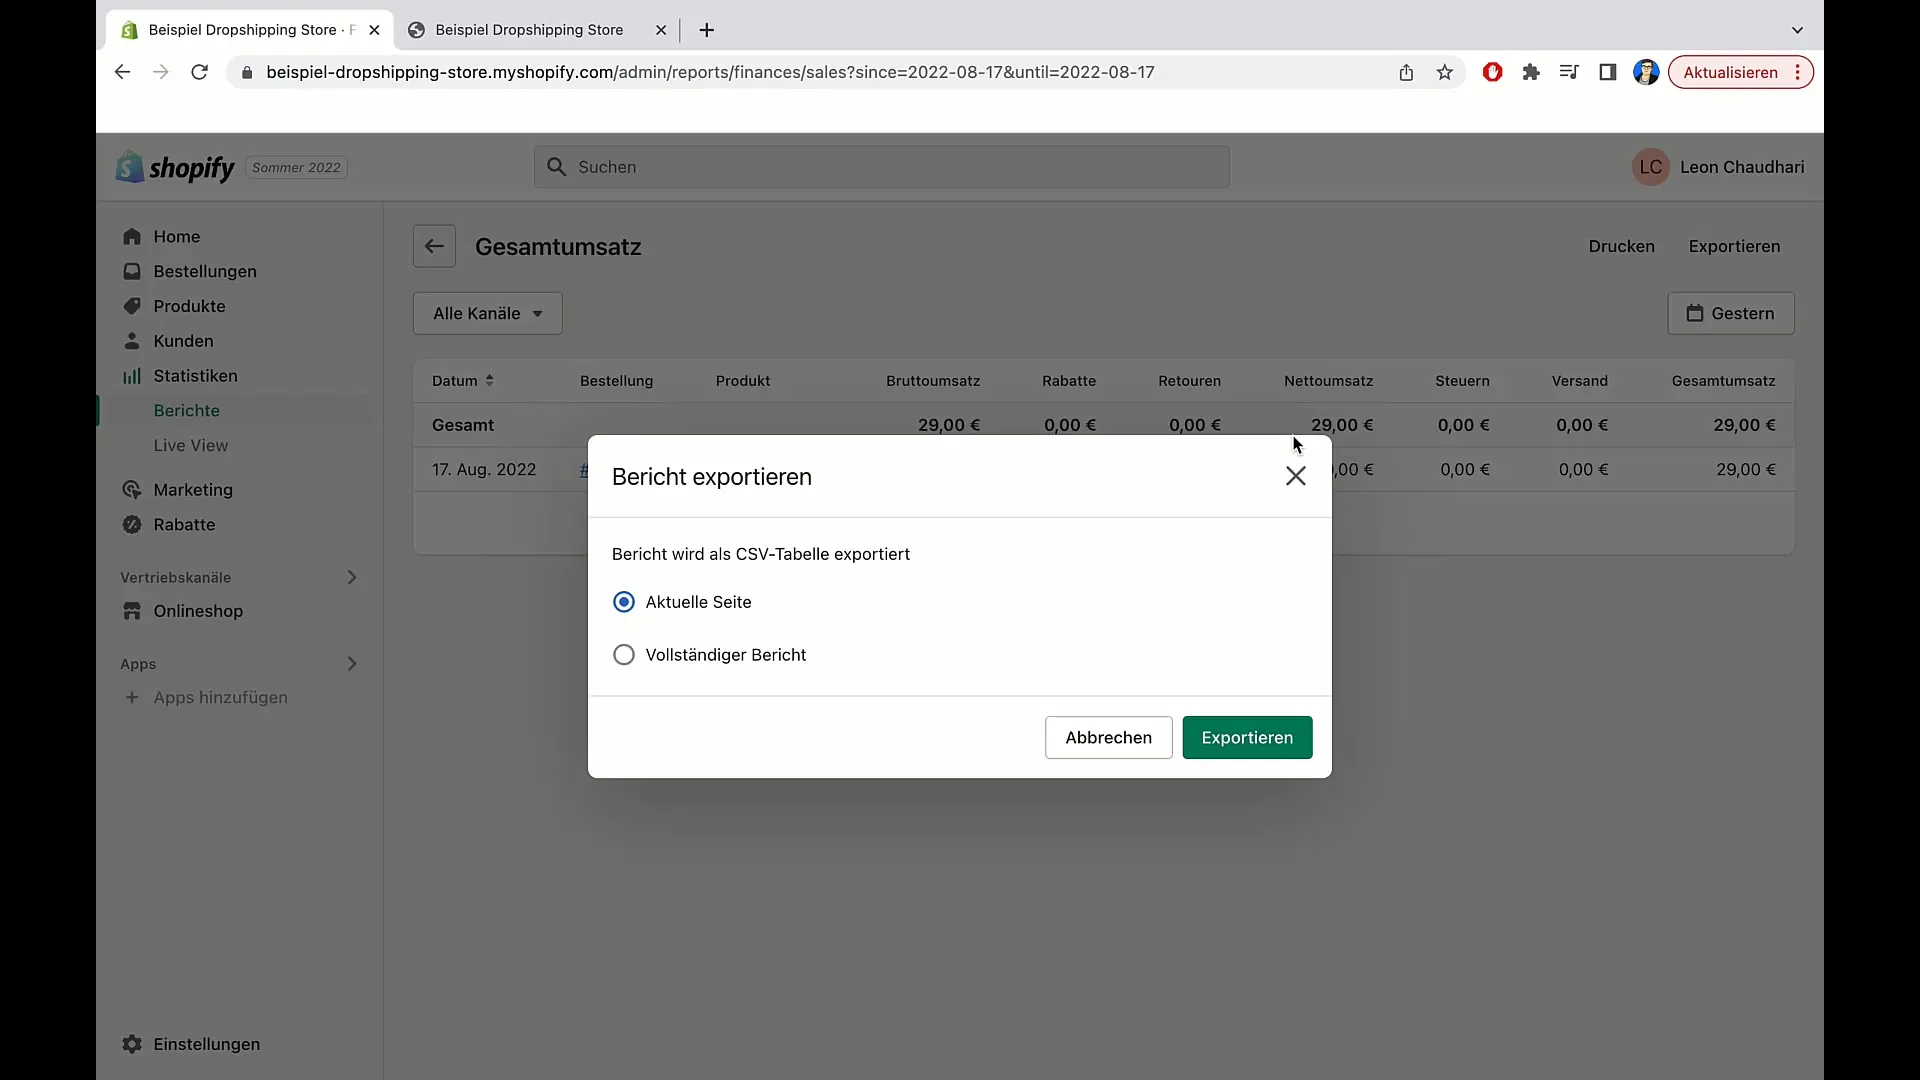
Task: Click the Versand column header
Action: coord(1579,381)
